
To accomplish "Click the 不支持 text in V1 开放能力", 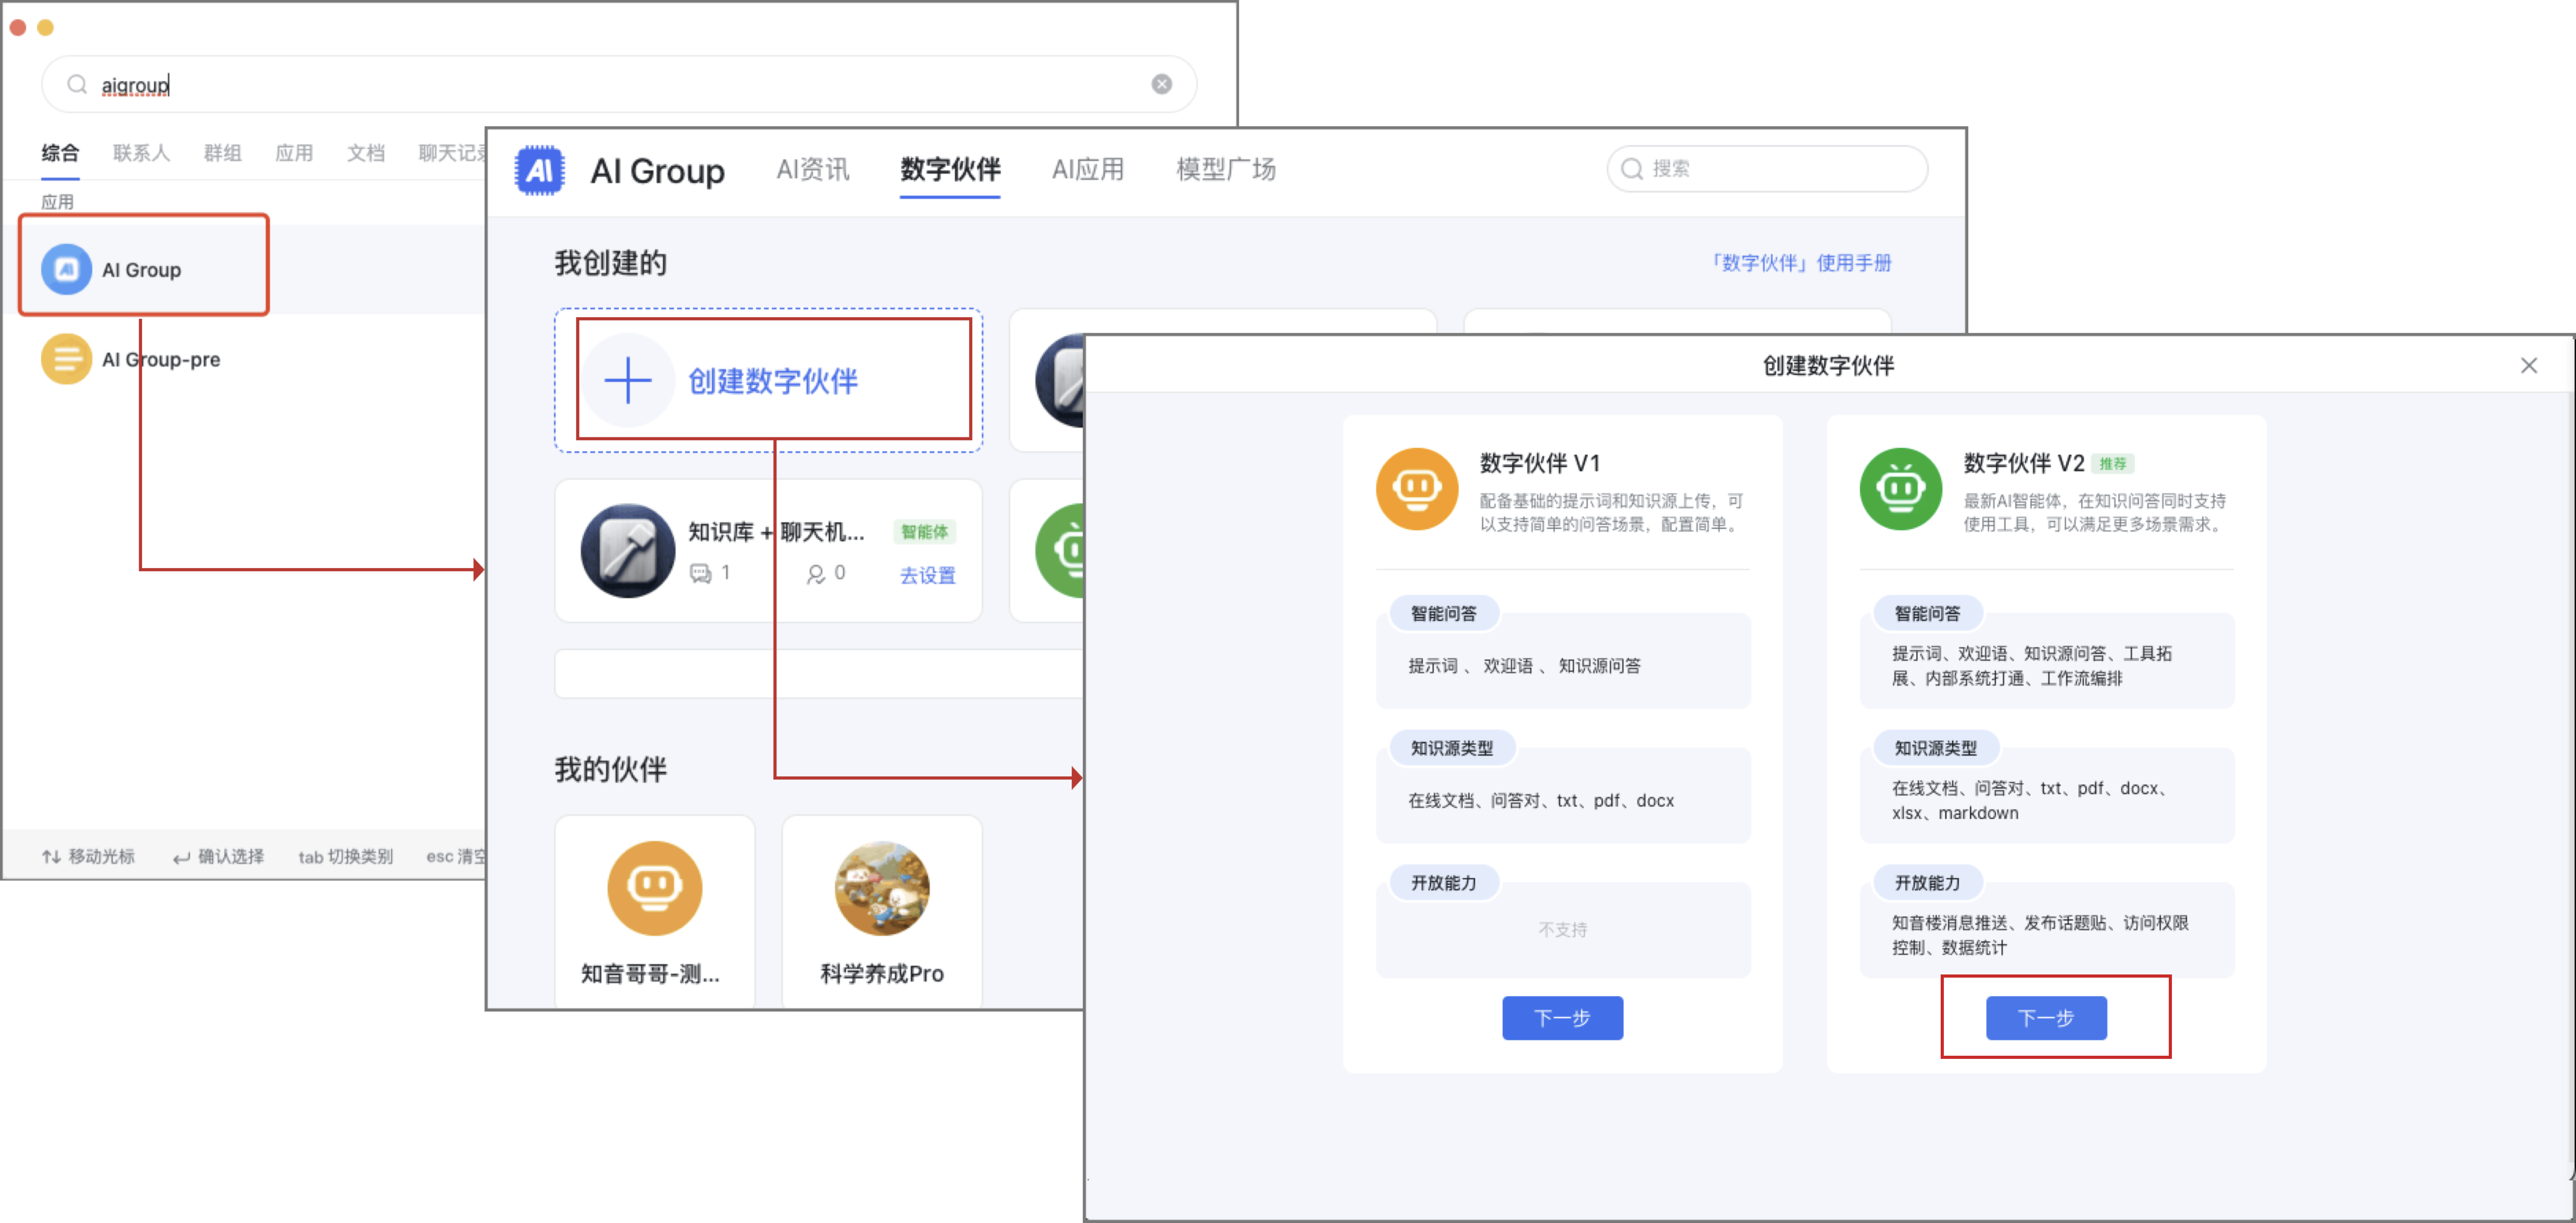I will pos(1563,930).
